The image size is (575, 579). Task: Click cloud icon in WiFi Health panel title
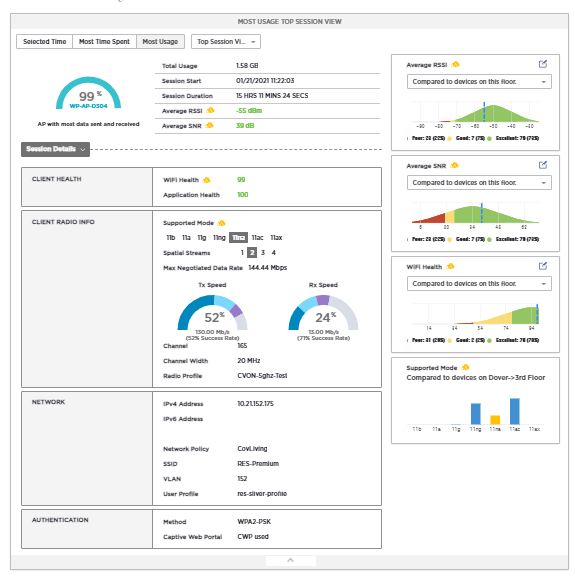(x=450, y=266)
